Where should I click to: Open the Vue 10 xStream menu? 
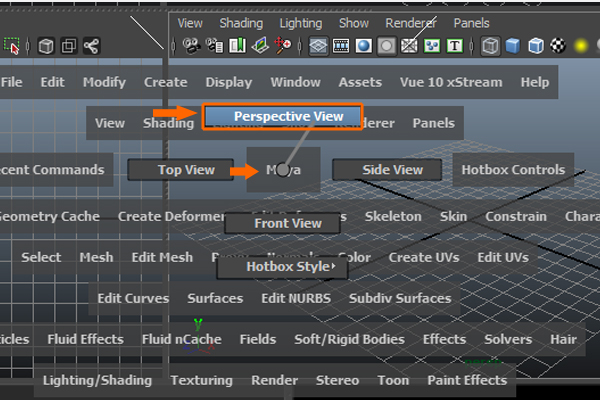pos(451,82)
